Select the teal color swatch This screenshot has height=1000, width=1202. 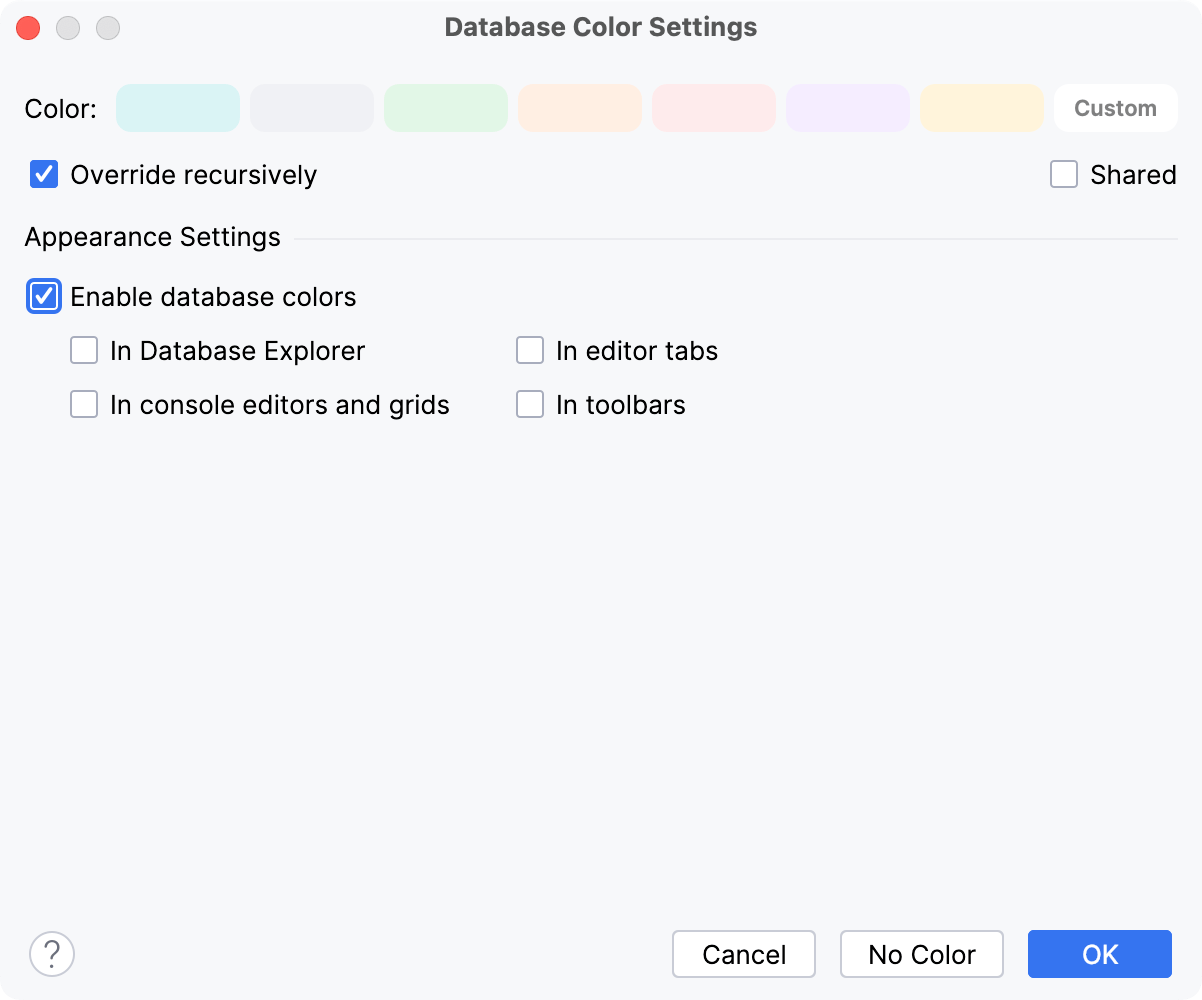click(x=177, y=108)
